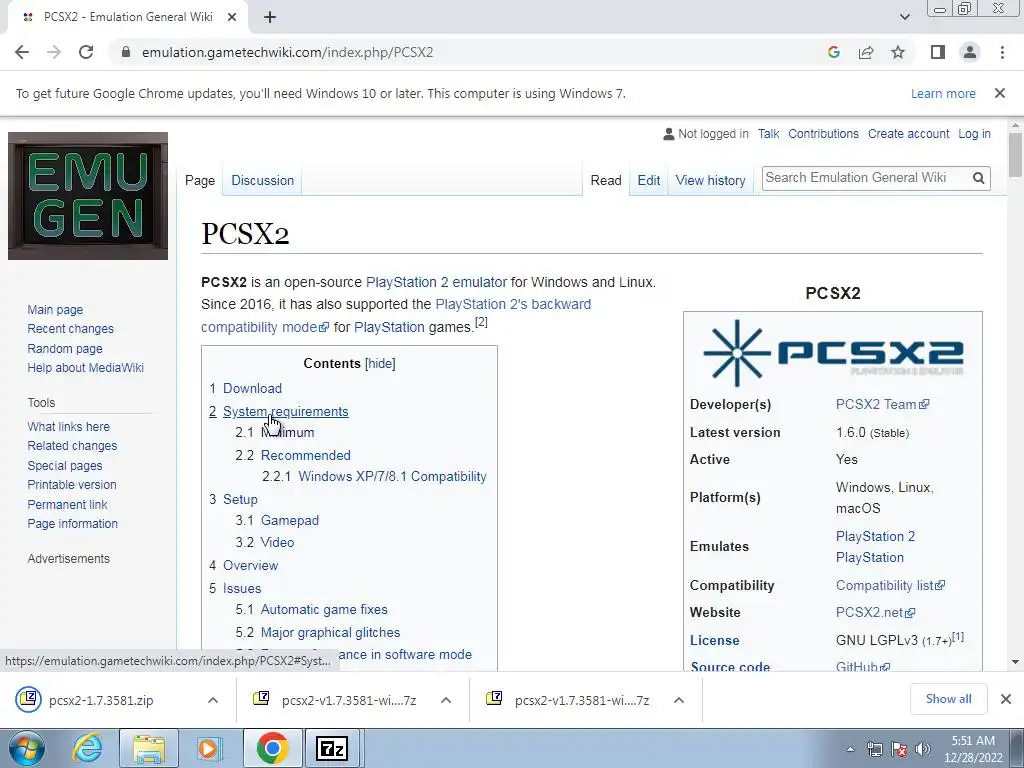Open PCSX2 Team external link
The image size is (1024, 768).
pos(882,404)
